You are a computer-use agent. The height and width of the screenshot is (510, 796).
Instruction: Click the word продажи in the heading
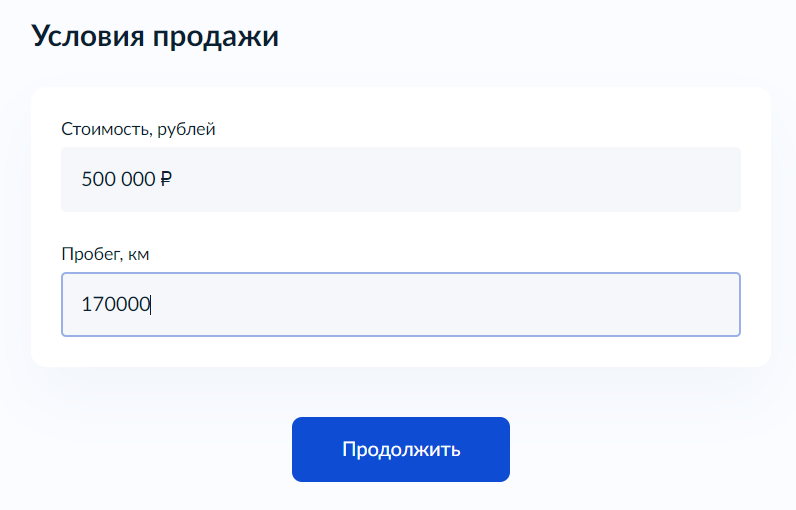coord(216,38)
